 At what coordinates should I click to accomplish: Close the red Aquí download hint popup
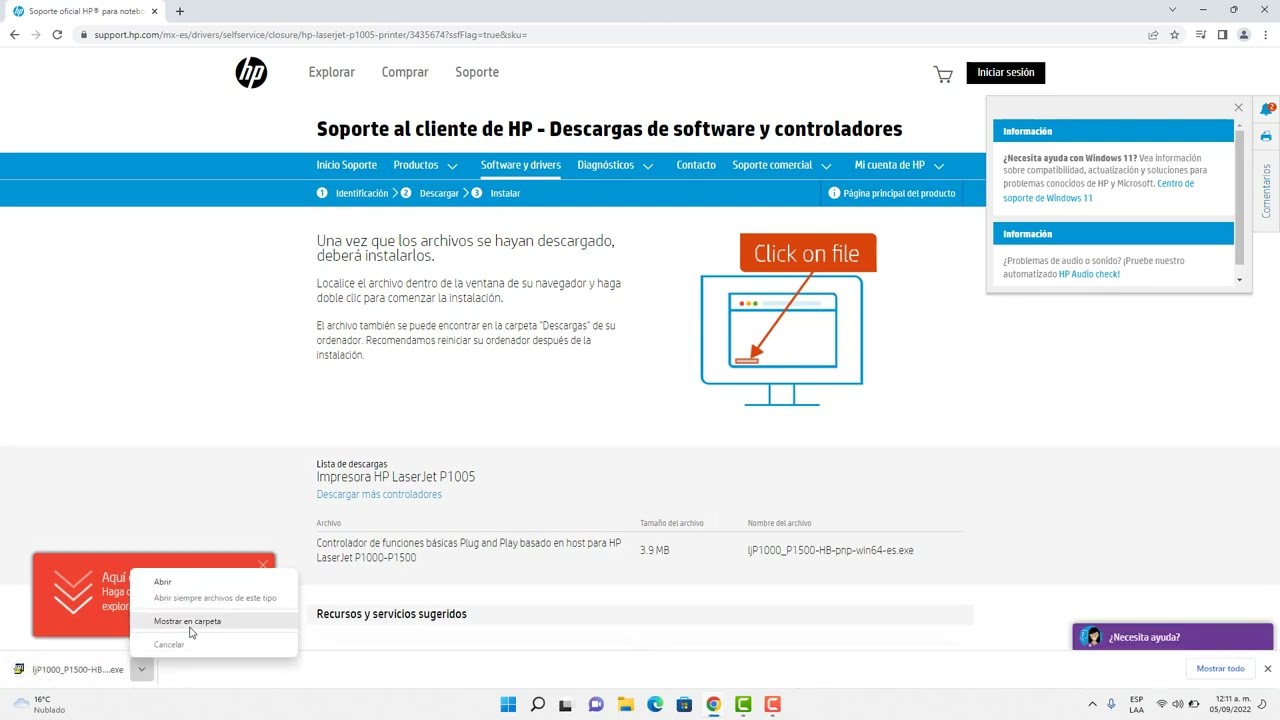(x=263, y=564)
